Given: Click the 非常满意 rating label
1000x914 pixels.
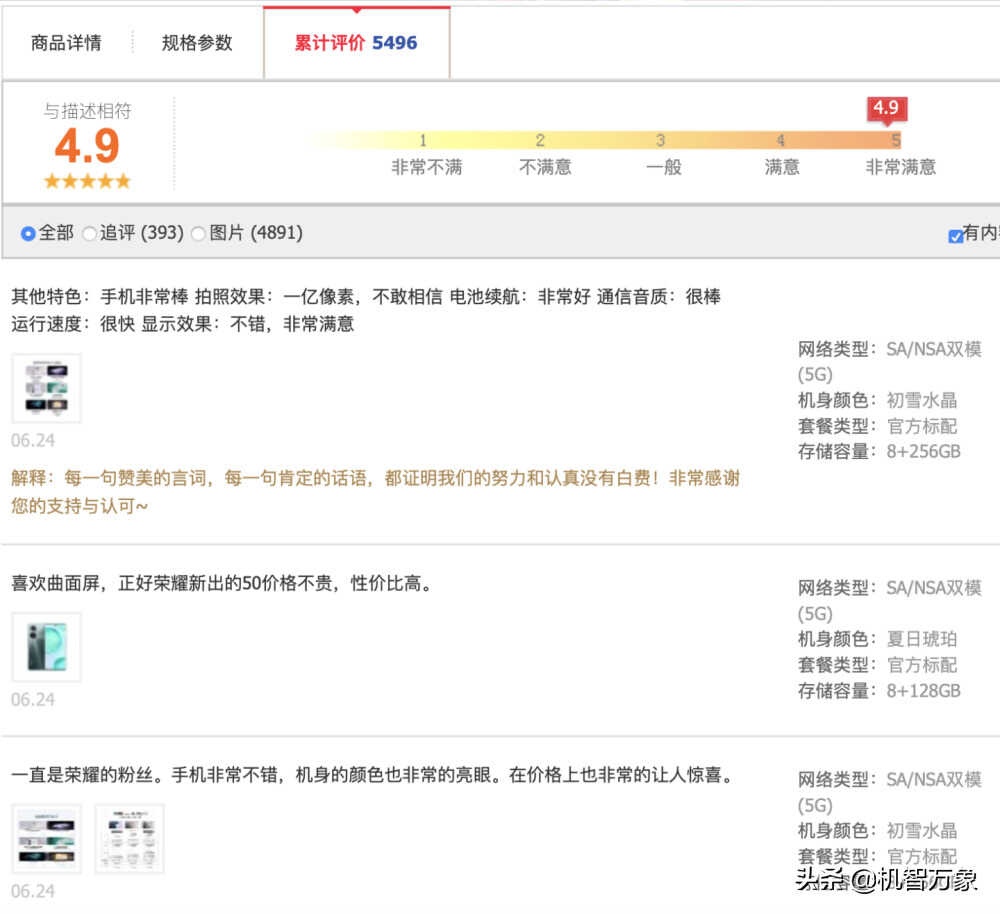Looking at the screenshot, I should pyautogui.click(x=900, y=167).
